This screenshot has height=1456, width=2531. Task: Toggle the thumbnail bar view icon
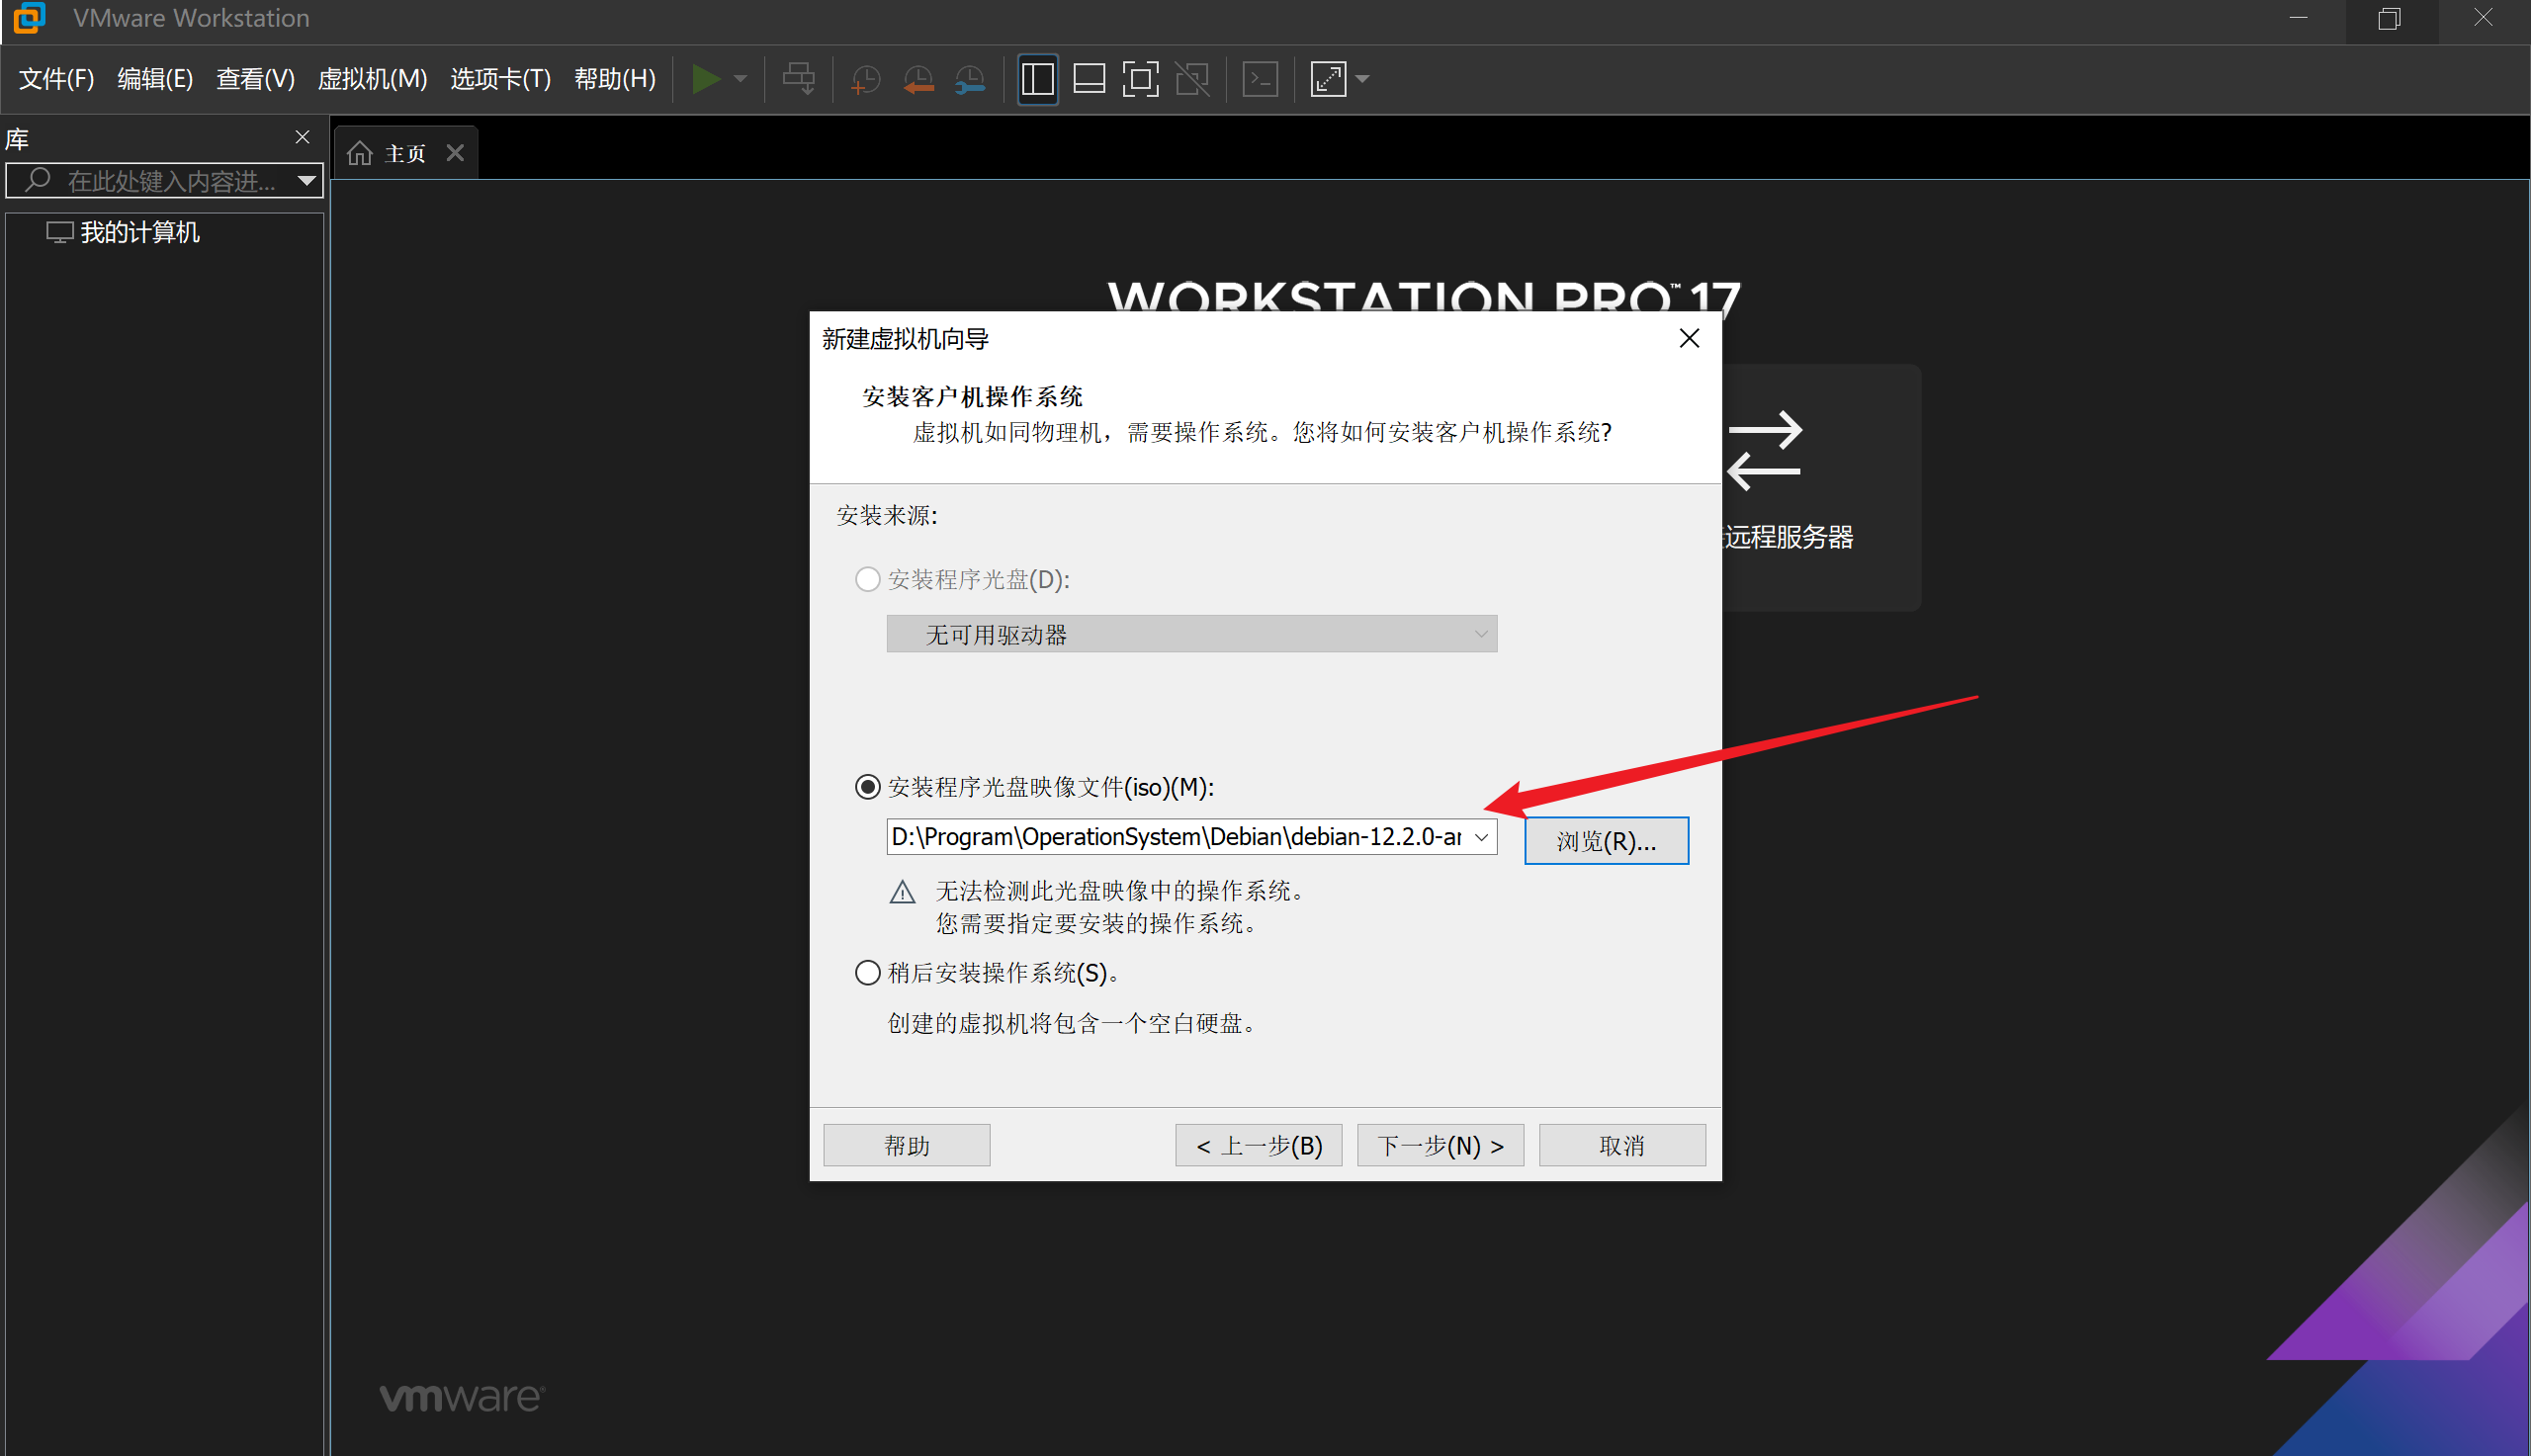tap(1089, 79)
